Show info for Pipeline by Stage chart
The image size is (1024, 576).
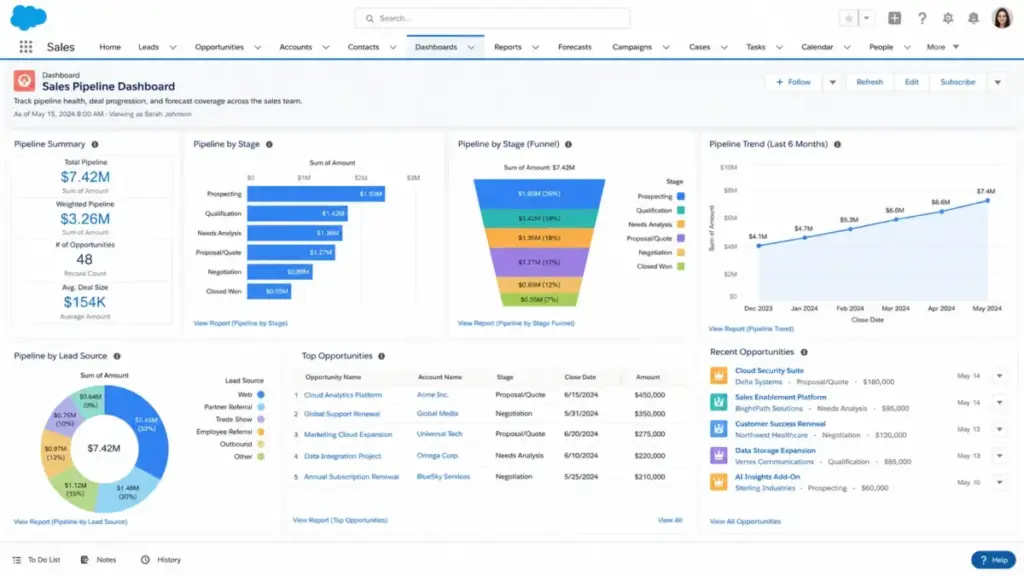269,144
